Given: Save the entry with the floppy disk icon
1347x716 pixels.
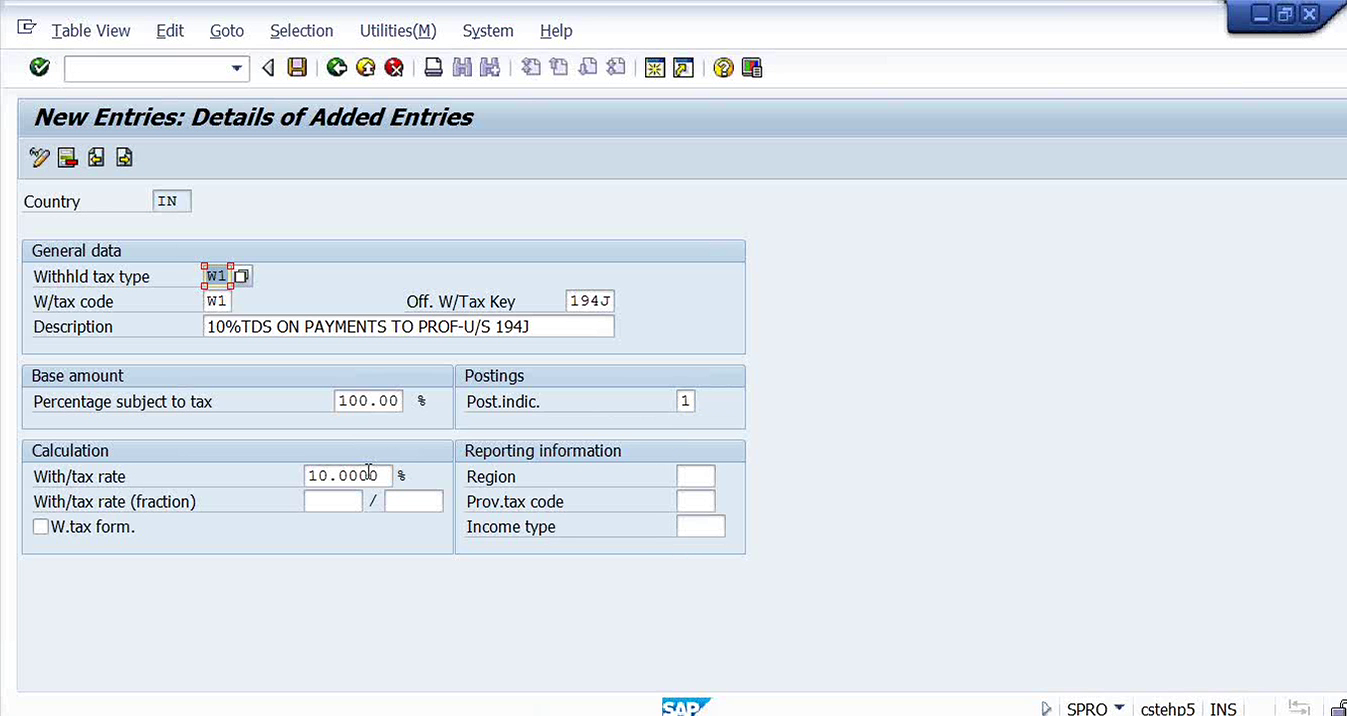Looking at the screenshot, I should click(x=297, y=68).
